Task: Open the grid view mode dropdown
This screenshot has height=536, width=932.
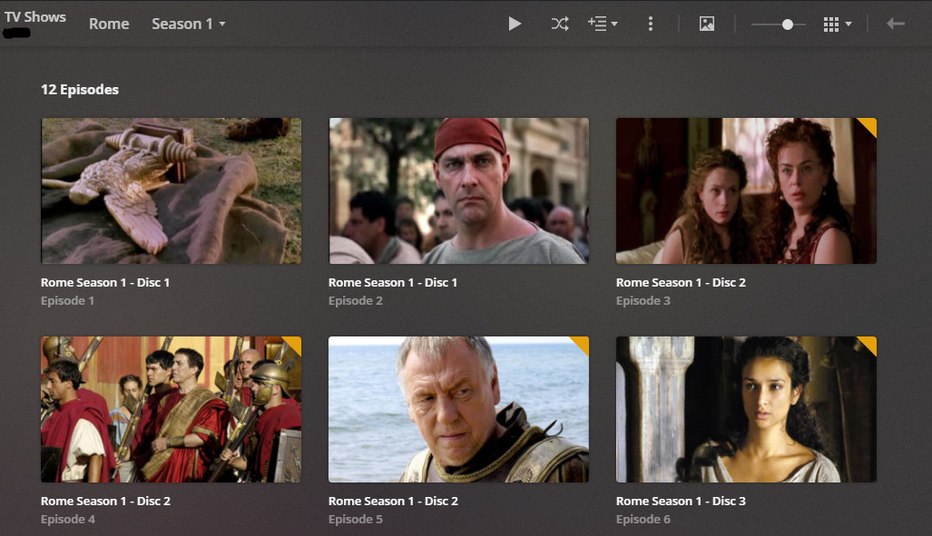Action: (837, 24)
